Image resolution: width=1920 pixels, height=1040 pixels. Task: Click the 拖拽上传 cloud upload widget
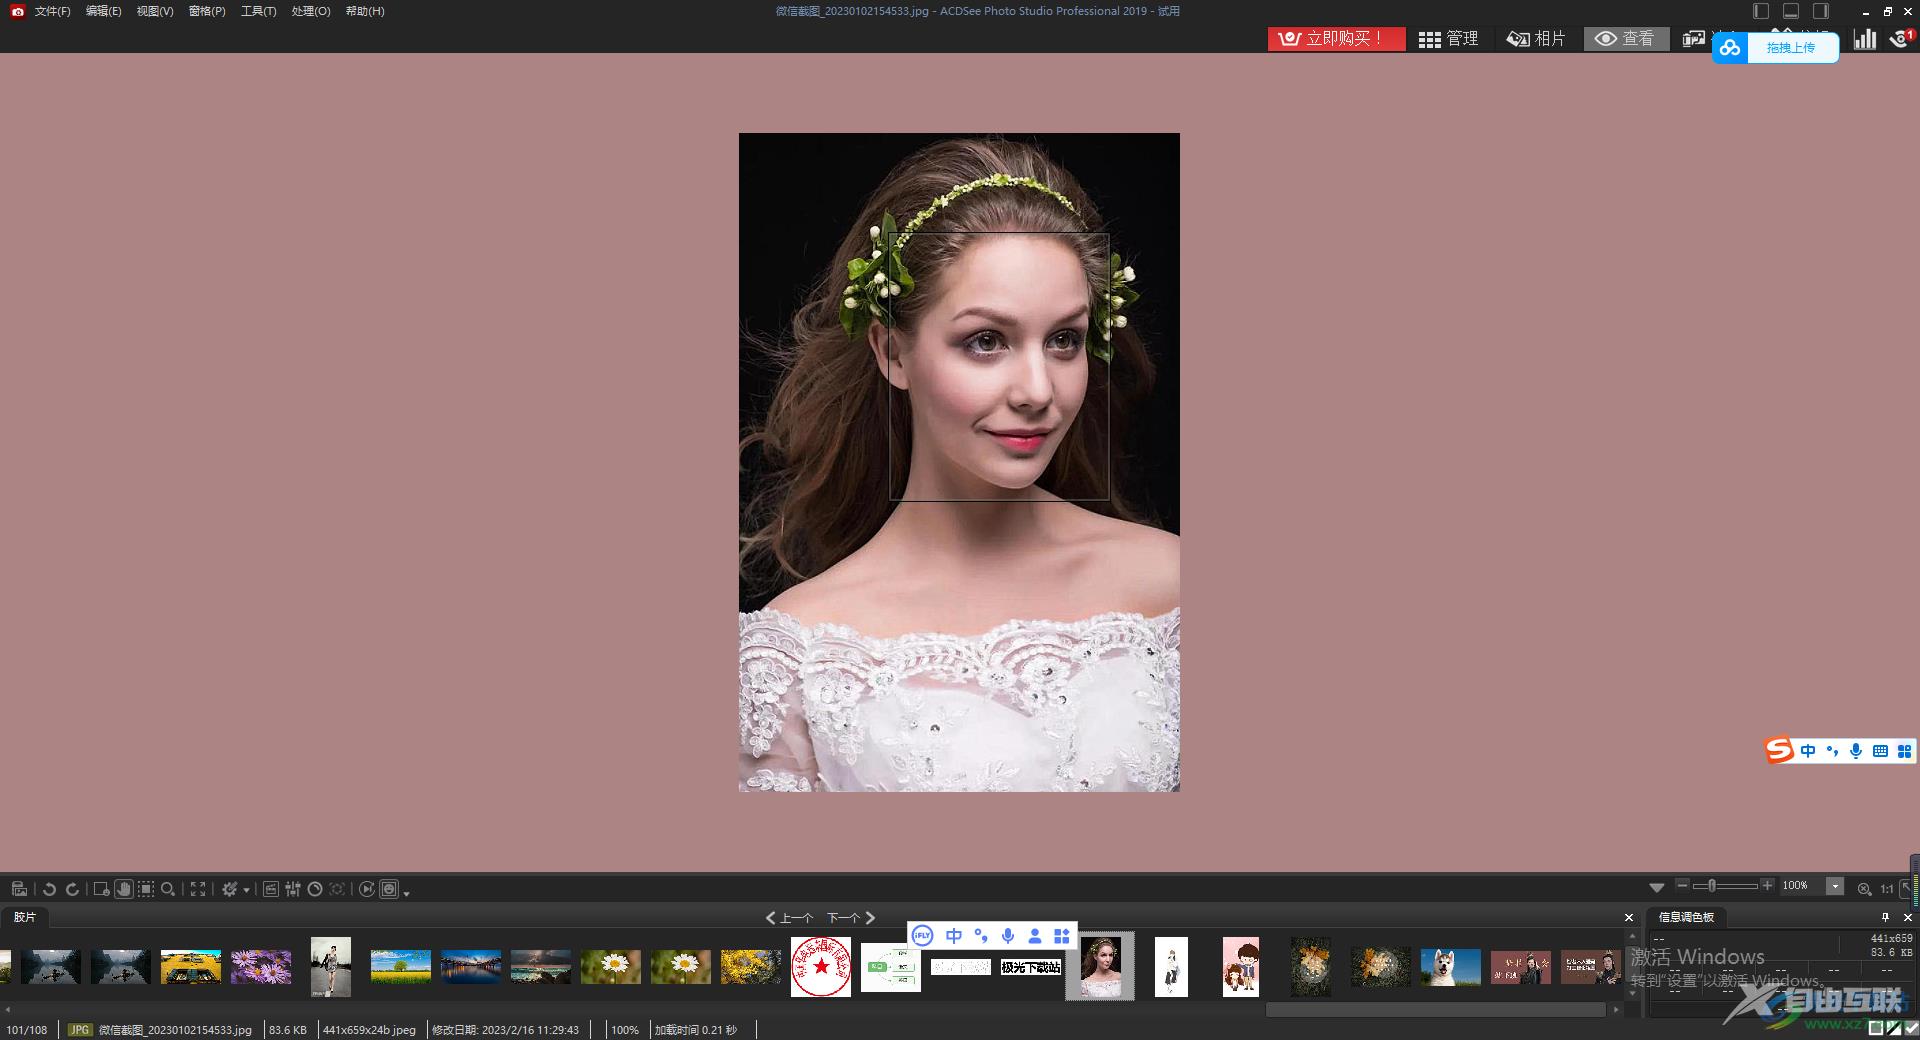pos(1775,47)
